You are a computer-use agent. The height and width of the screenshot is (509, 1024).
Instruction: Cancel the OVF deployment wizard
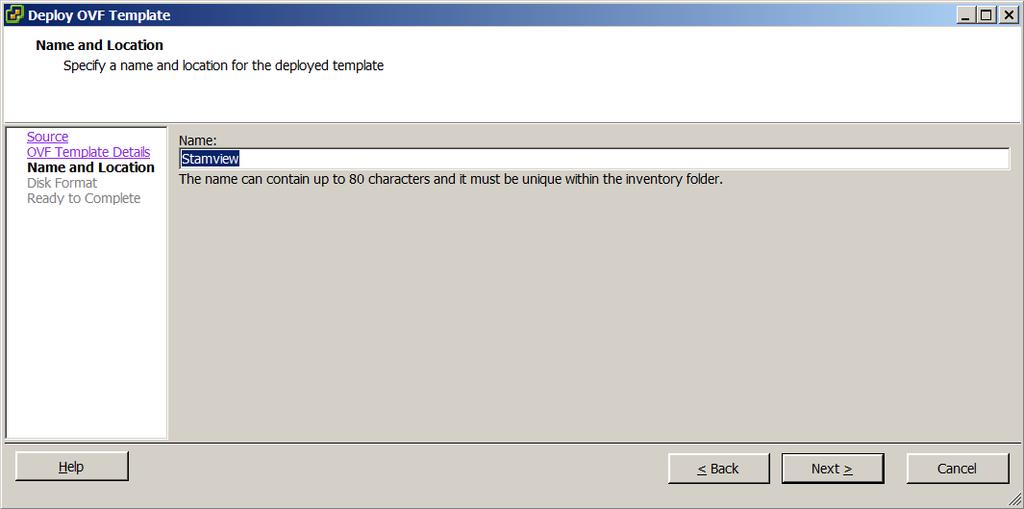click(x=957, y=468)
